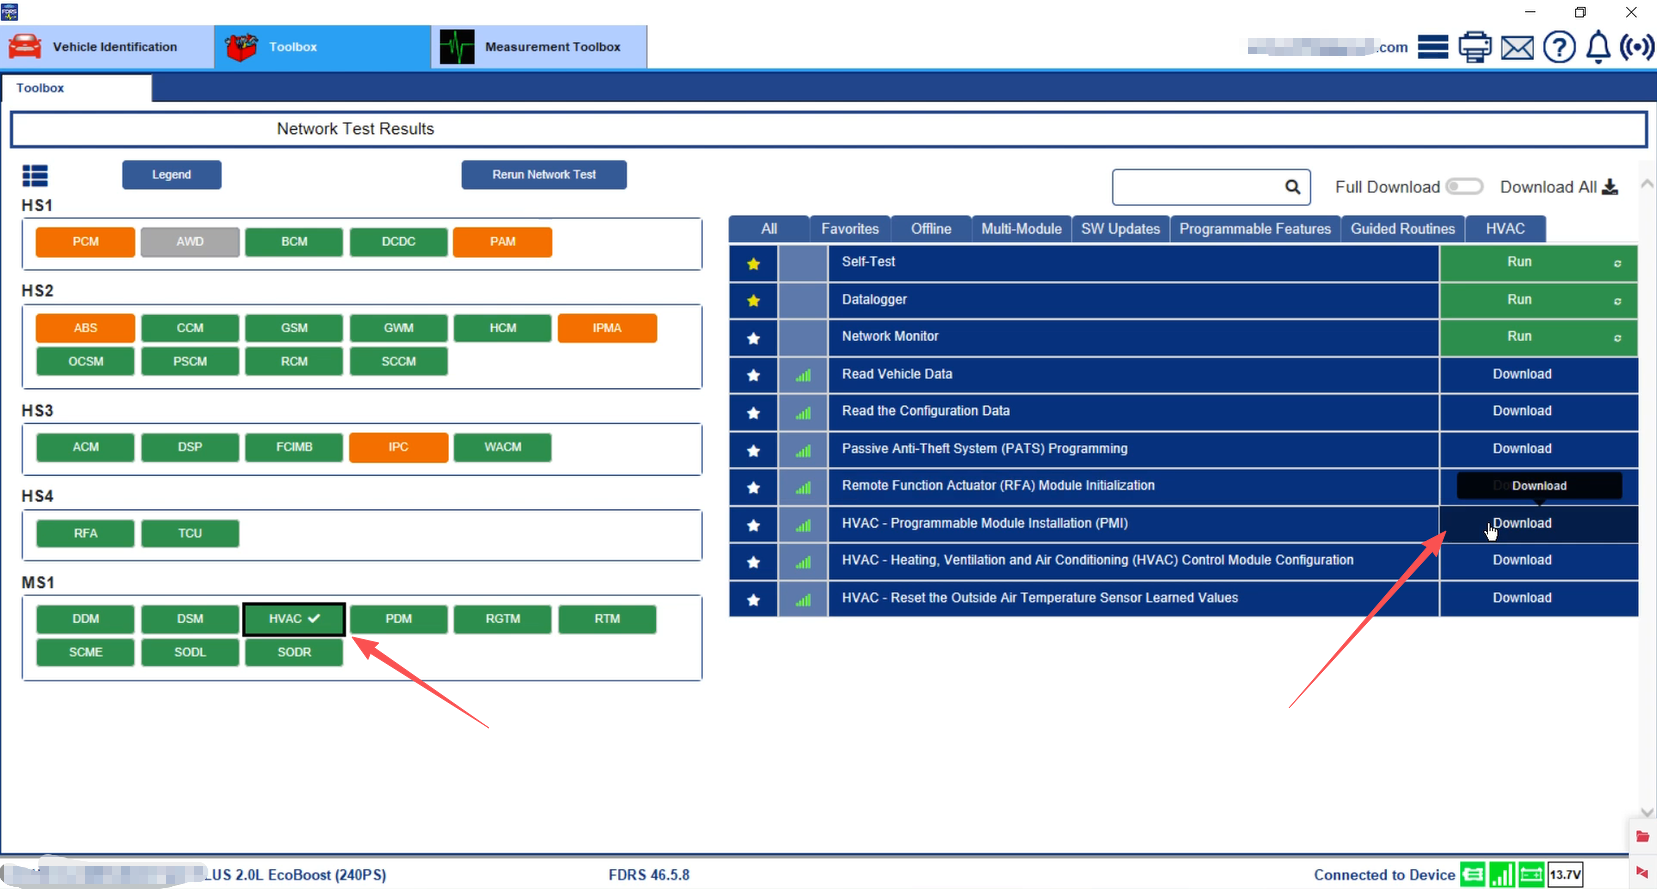The width and height of the screenshot is (1657, 889).
Task: Toggle favorite star for Self-Test row
Action: [x=754, y=264]
